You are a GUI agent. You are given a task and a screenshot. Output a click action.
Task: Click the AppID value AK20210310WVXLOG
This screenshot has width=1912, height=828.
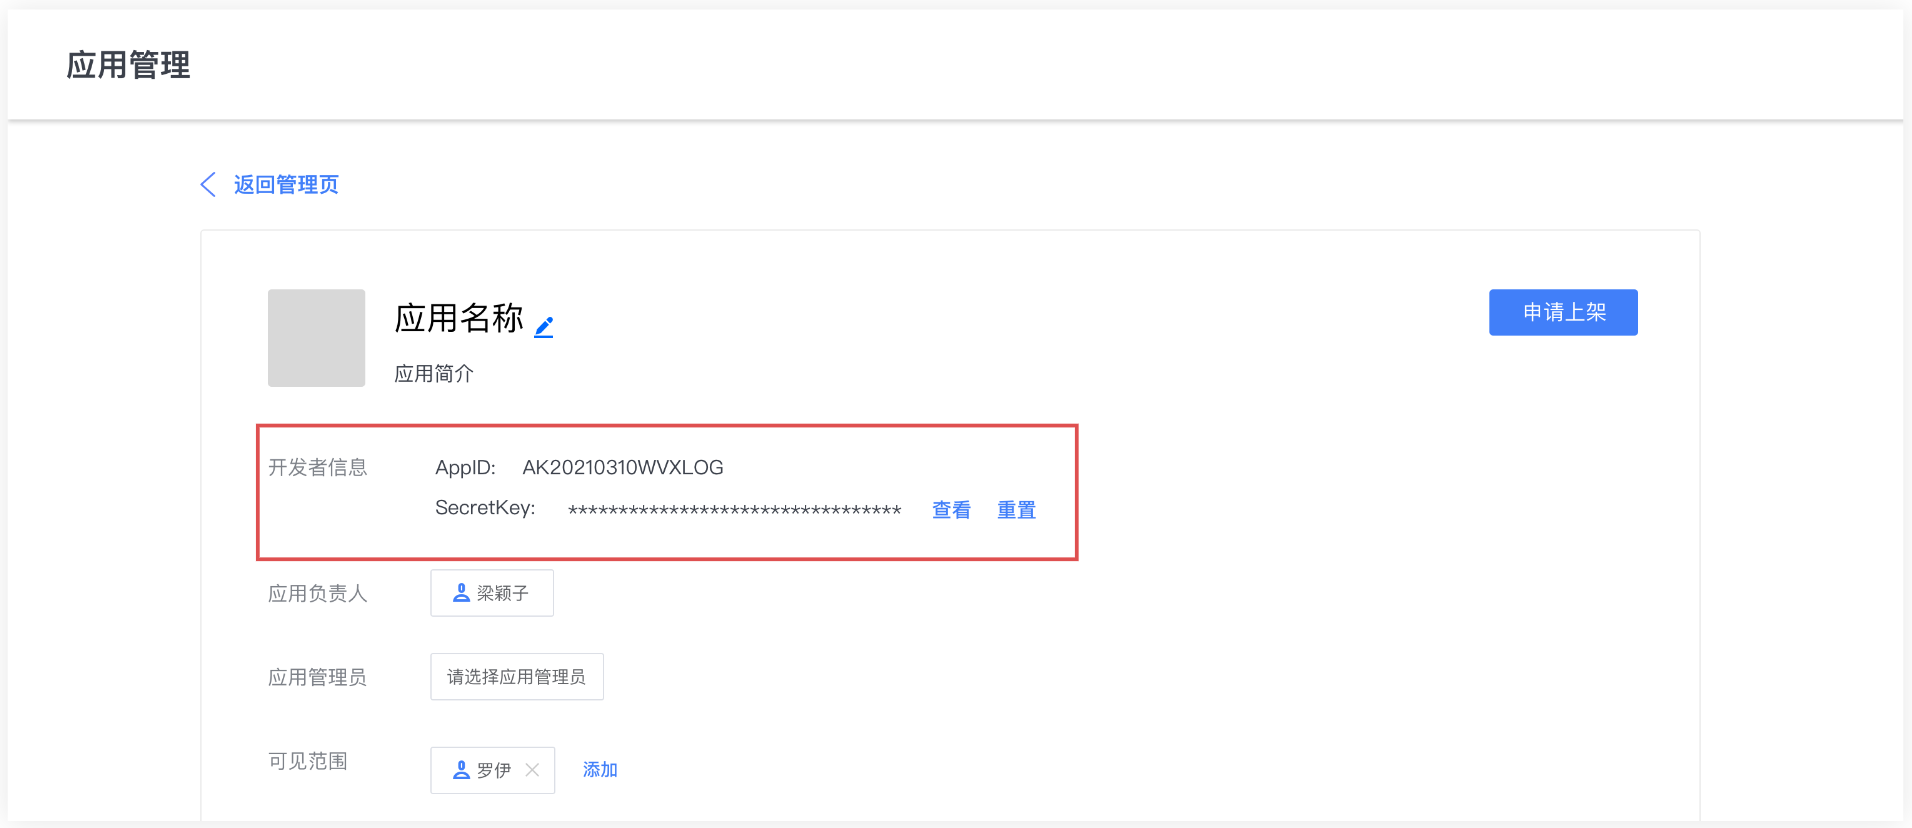(623, 467)
